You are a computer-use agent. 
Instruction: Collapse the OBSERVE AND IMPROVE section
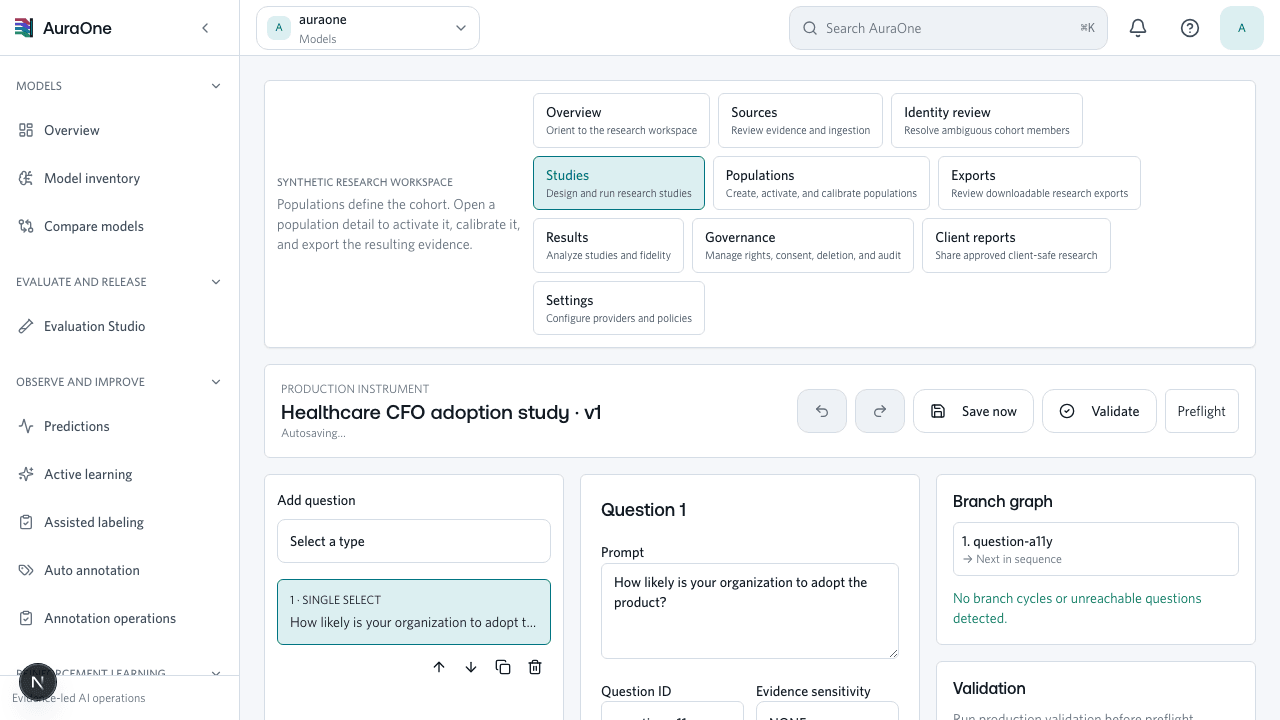216,382
